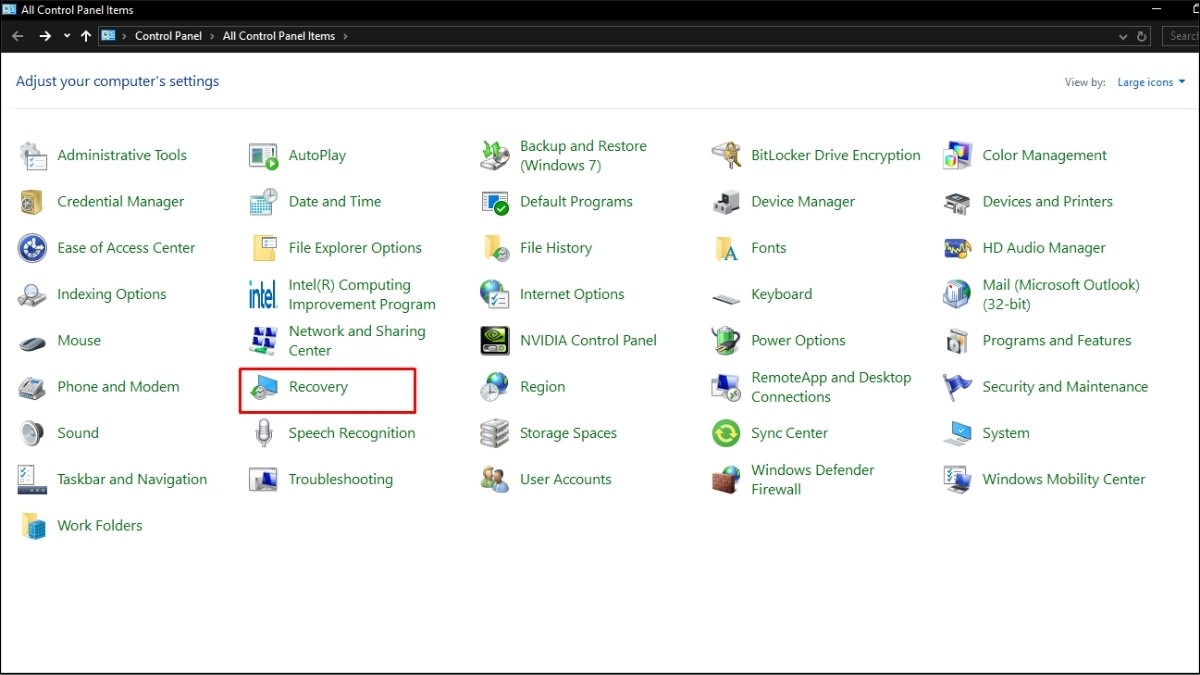Click the Storage Spaces text link
Image resolution: width=1200 pixels, height=675 pixels.
(568, 434)
